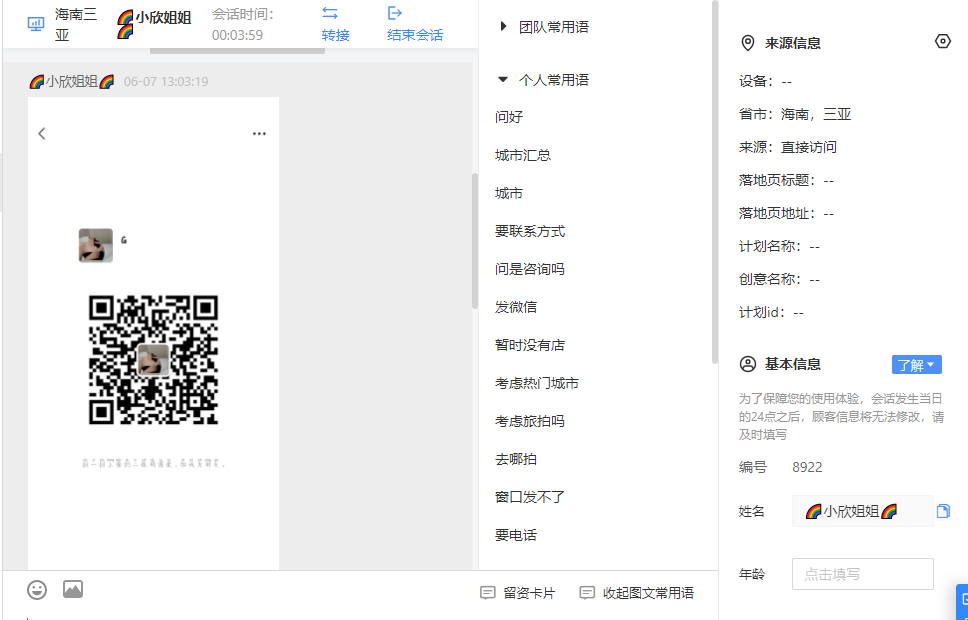
Task: Click the phrase panel vertical scrollbar
Action: pyautogui.click(x=715, y=182)
